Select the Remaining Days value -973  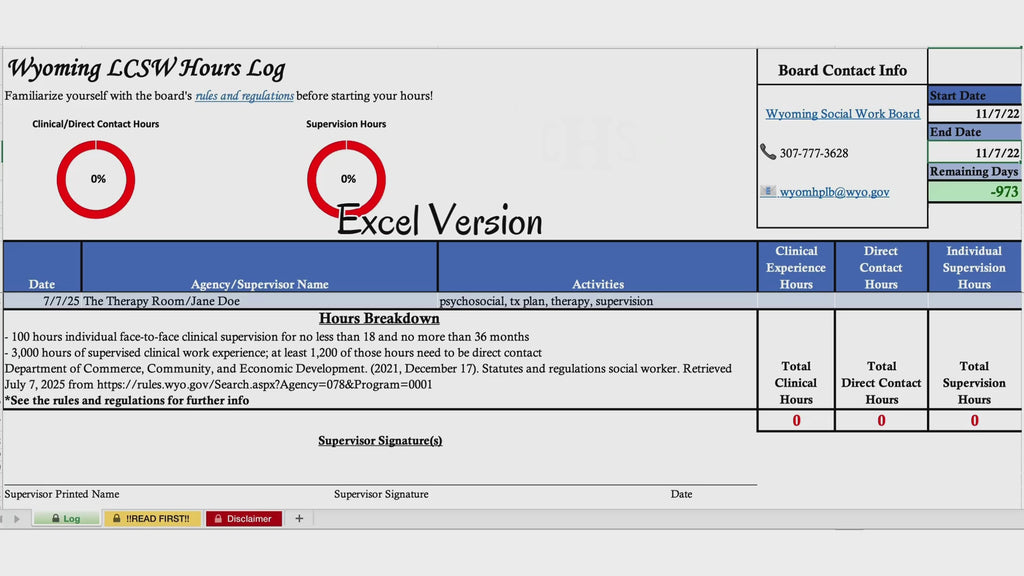[974, 191]
